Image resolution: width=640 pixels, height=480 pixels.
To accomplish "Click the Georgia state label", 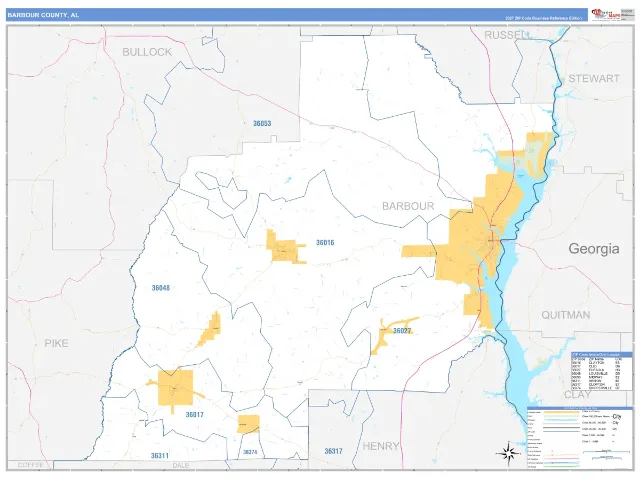I will click(x=594, y=249).
